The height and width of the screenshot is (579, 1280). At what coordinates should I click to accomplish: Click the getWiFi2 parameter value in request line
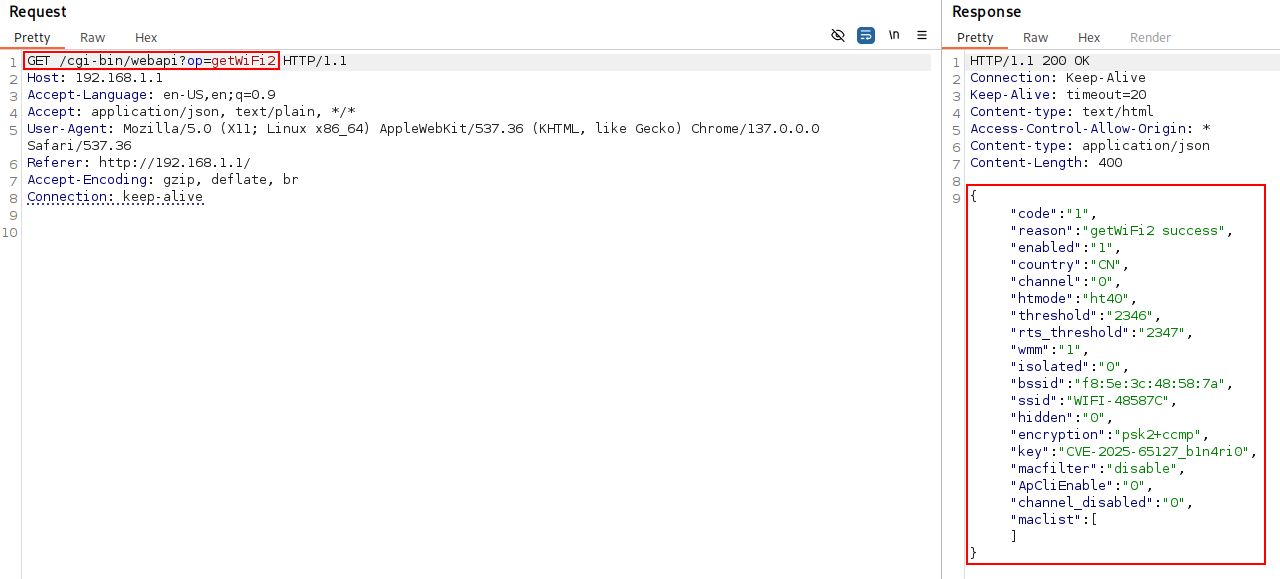point(243,61)
